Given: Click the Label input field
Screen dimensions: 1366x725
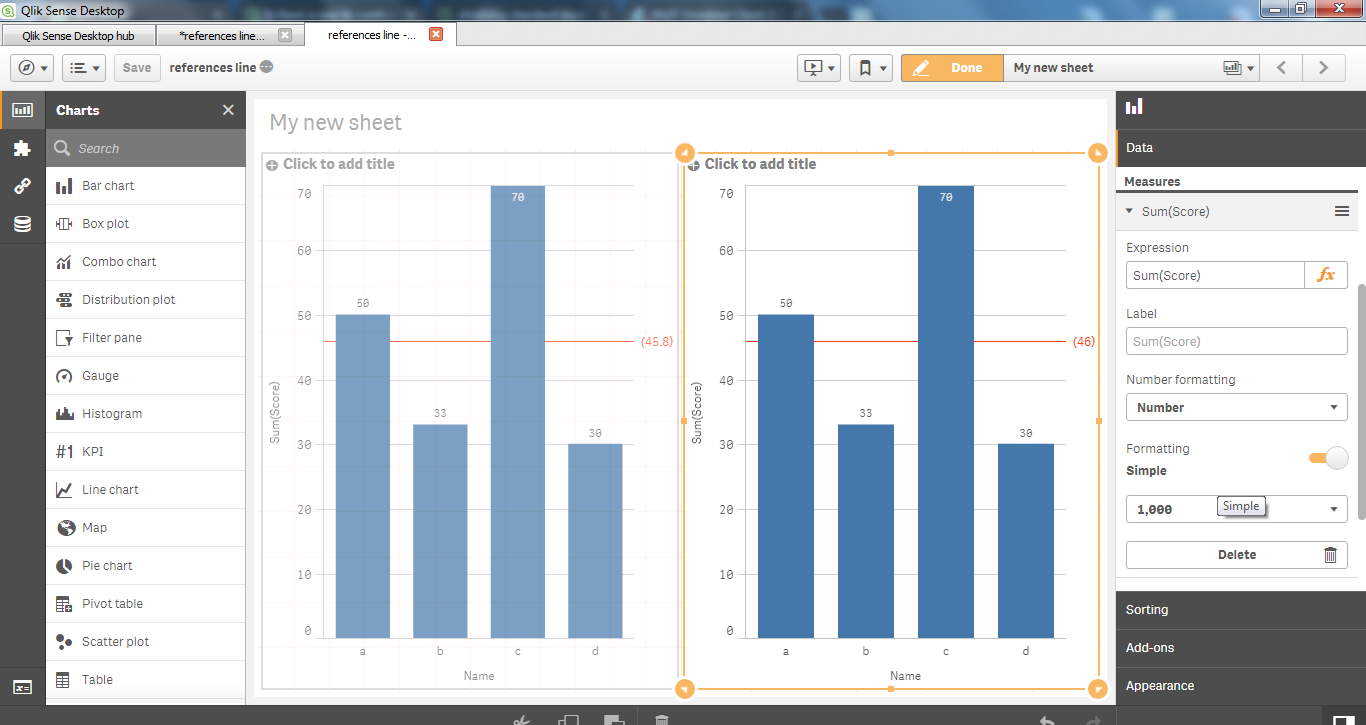Looking at the screenshot, I should [1237, 341].
